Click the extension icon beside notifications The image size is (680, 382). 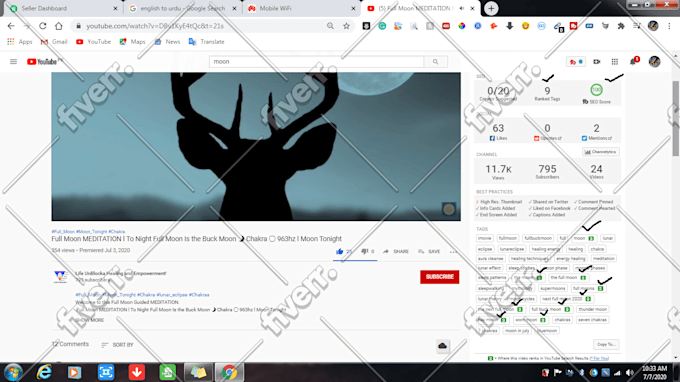tap(575, 62)
